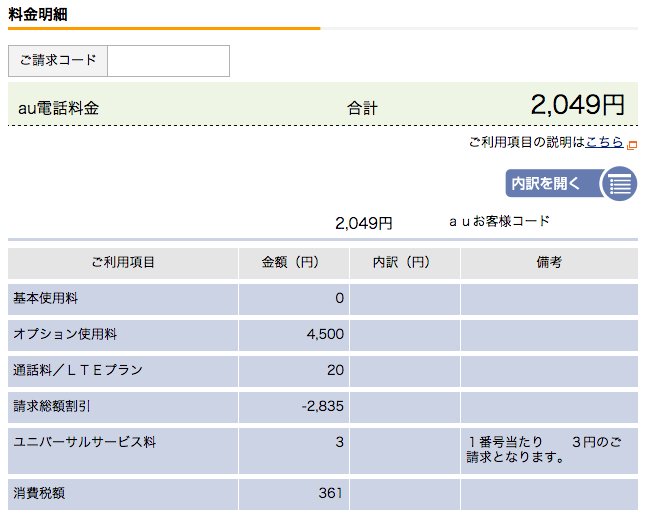Select the ご利用項目 column header

point(123,263)
